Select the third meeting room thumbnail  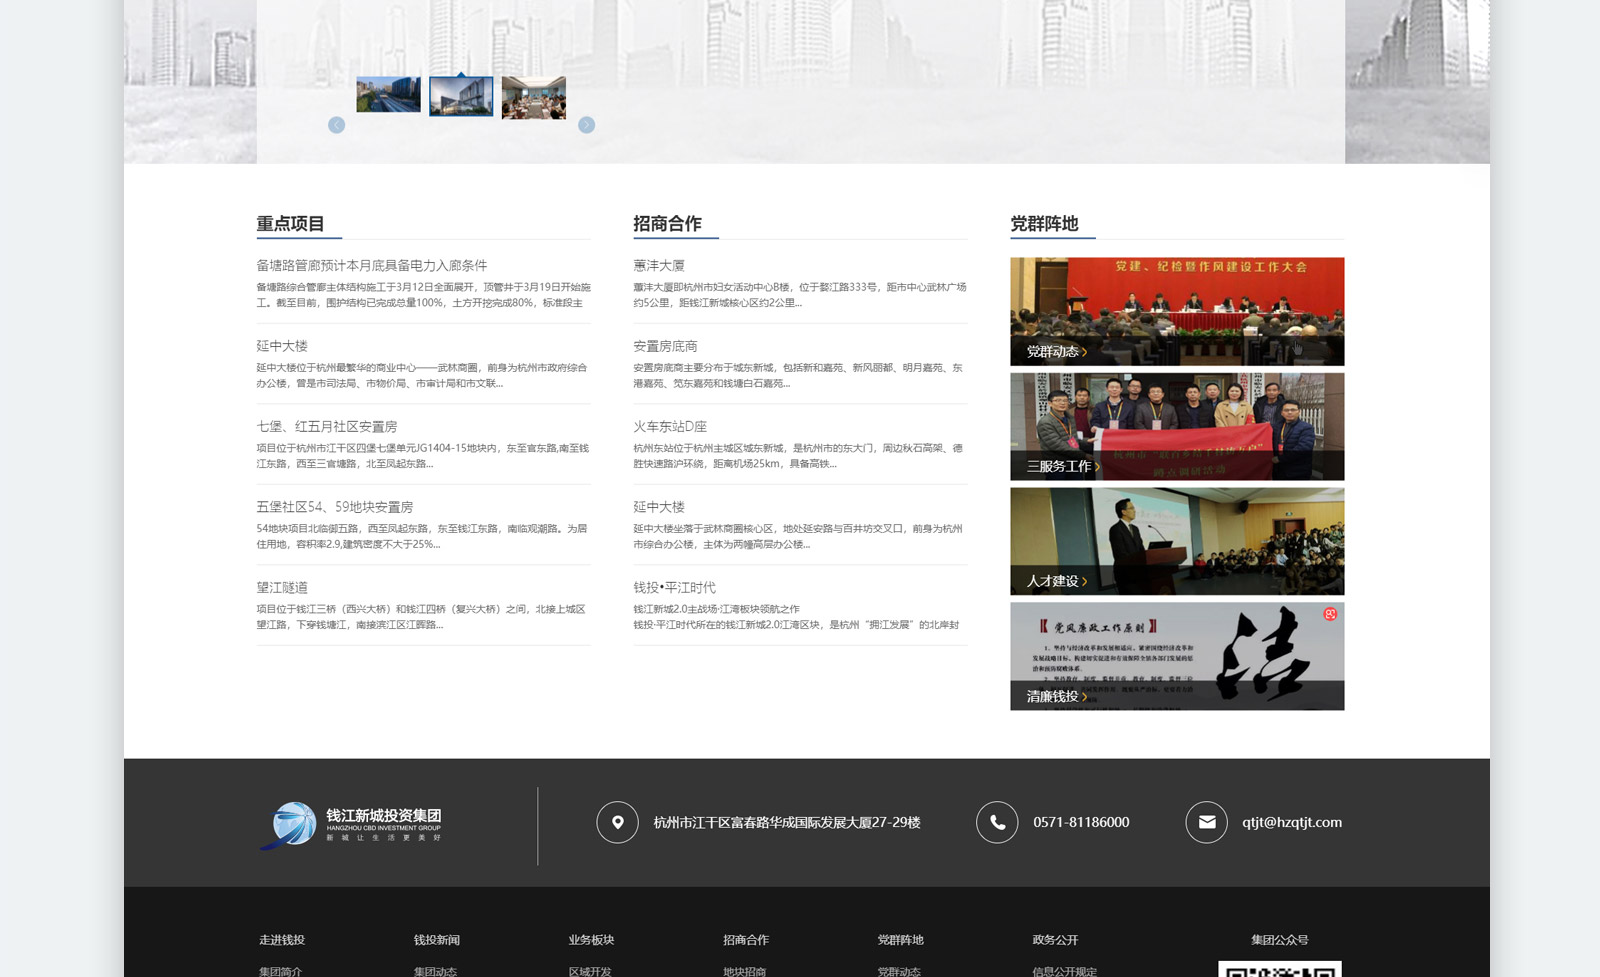(x=533, y=98)
